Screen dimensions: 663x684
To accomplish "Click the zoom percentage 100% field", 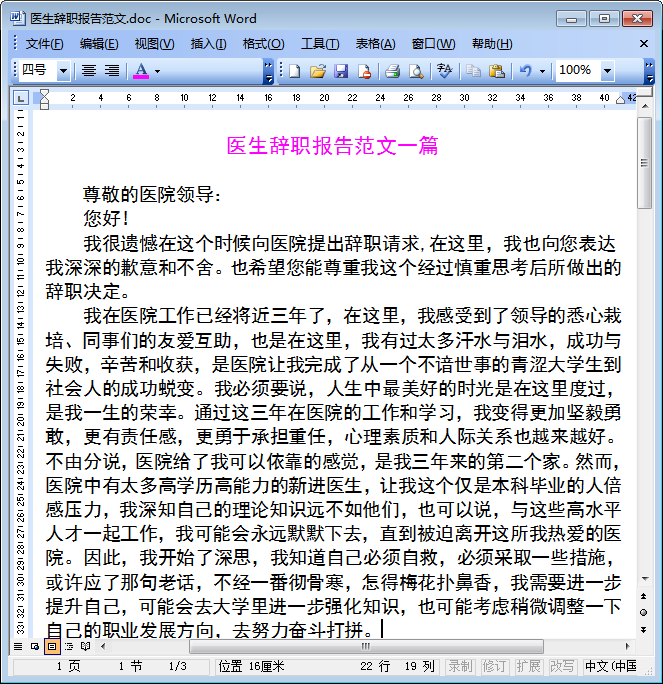I will (578, 70).
